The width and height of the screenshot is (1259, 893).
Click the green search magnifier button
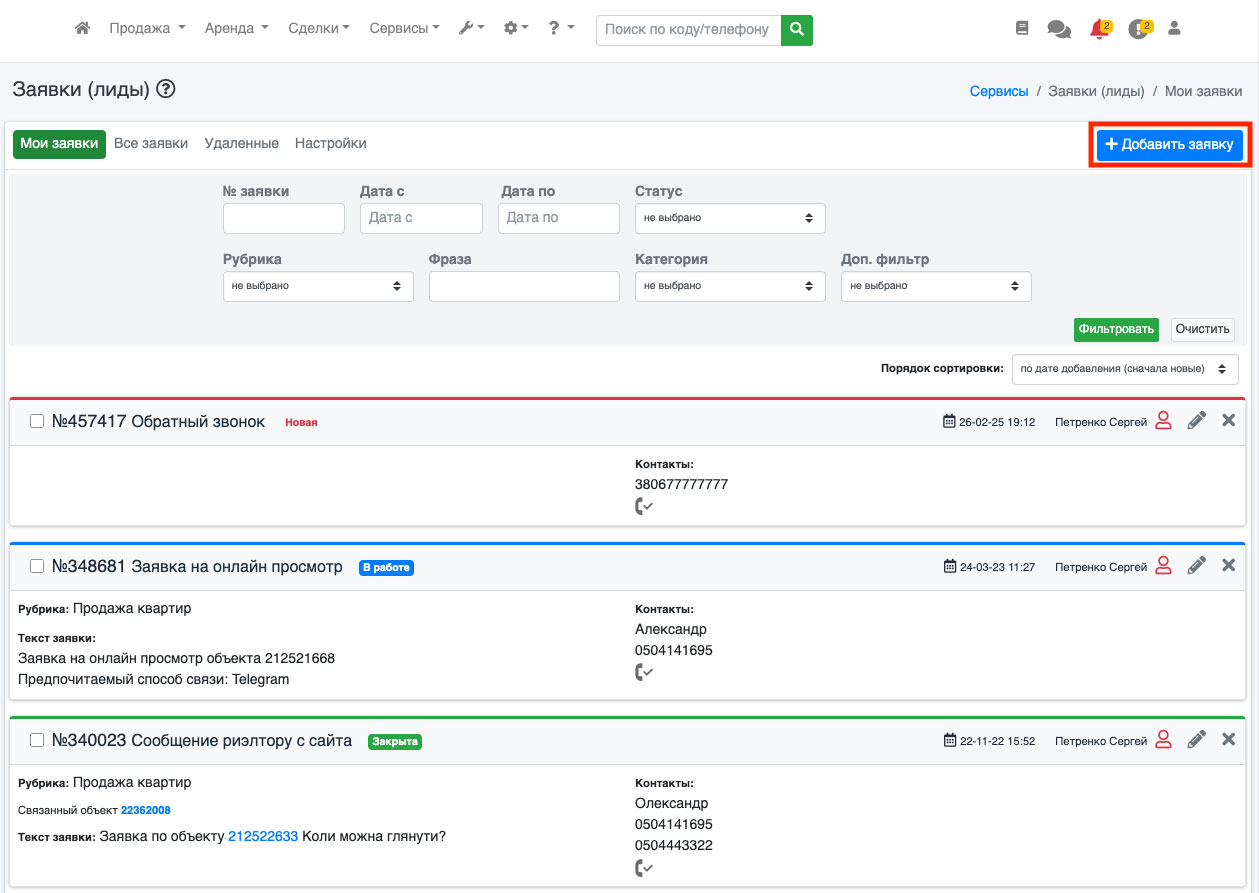point(796,30)
